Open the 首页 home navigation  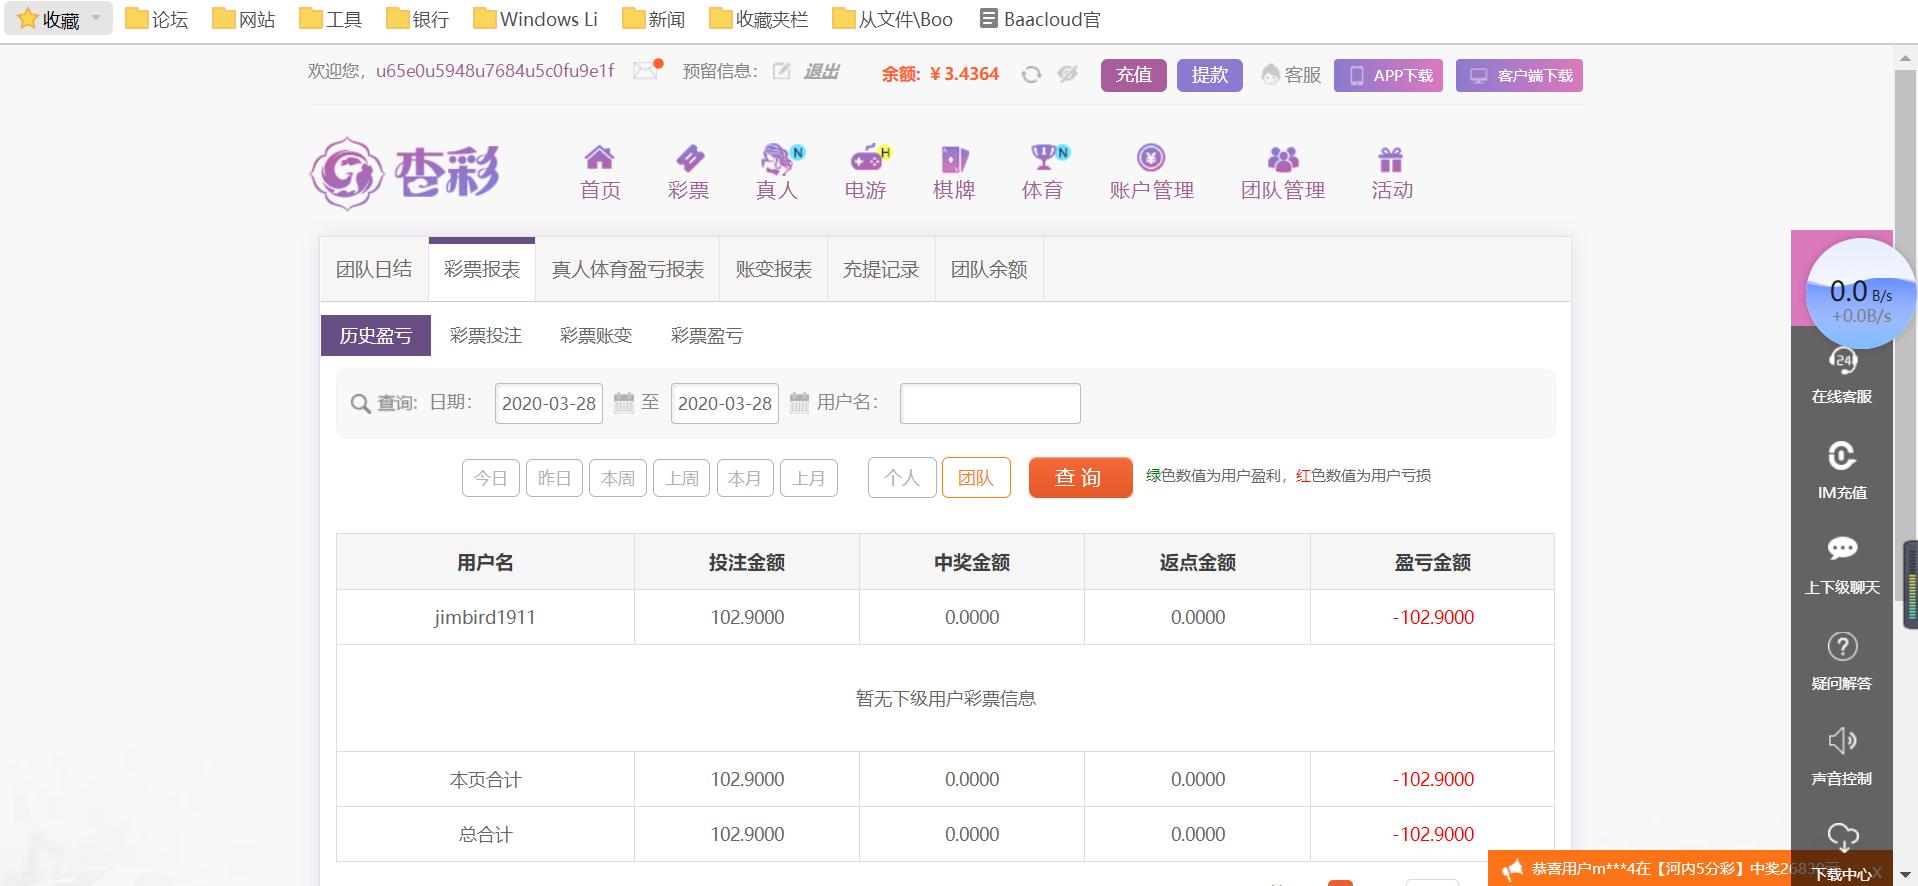[x=600, y=173]
